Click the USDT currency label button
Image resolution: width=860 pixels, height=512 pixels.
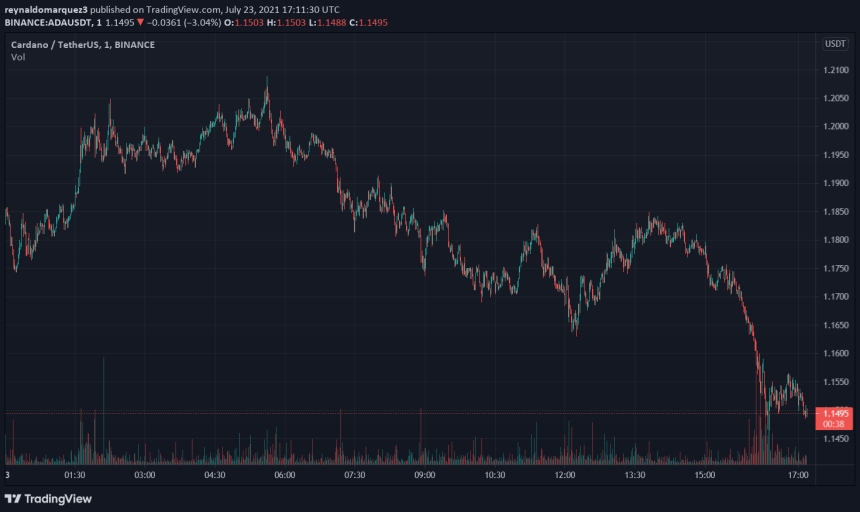tap(835, 44)
